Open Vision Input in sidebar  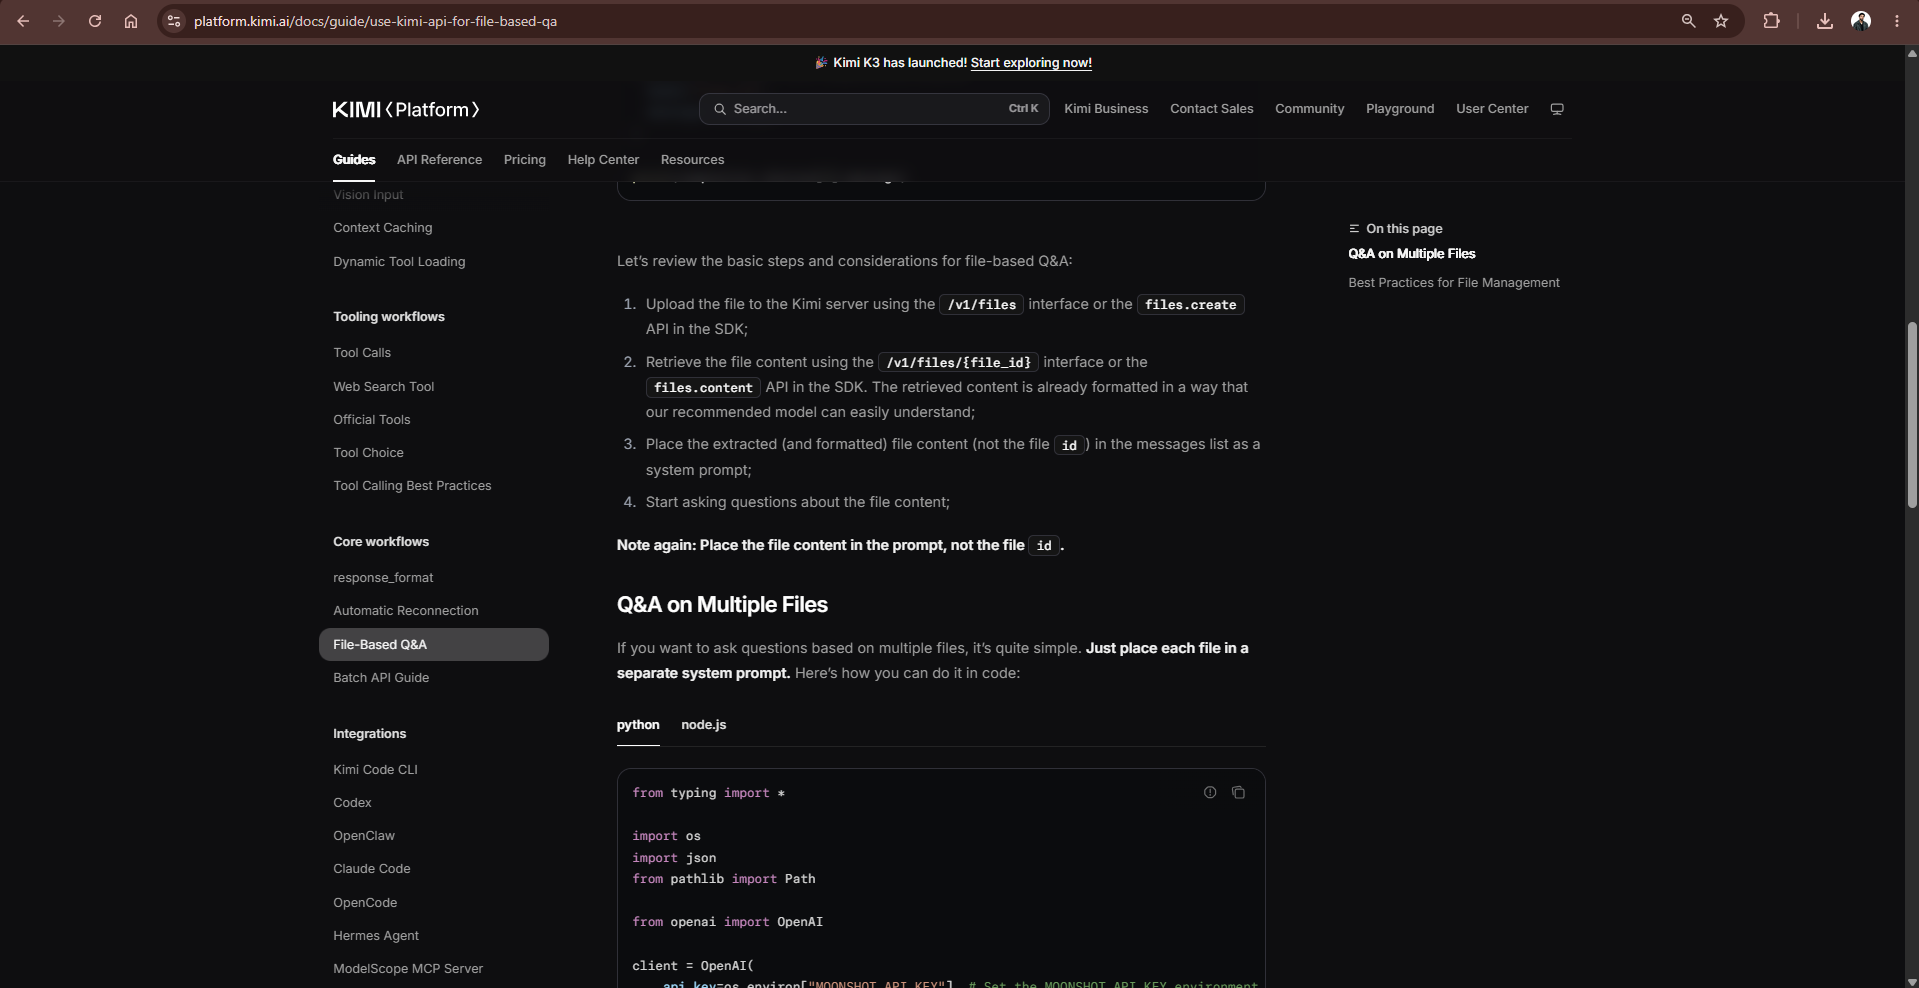coord(368,195)
